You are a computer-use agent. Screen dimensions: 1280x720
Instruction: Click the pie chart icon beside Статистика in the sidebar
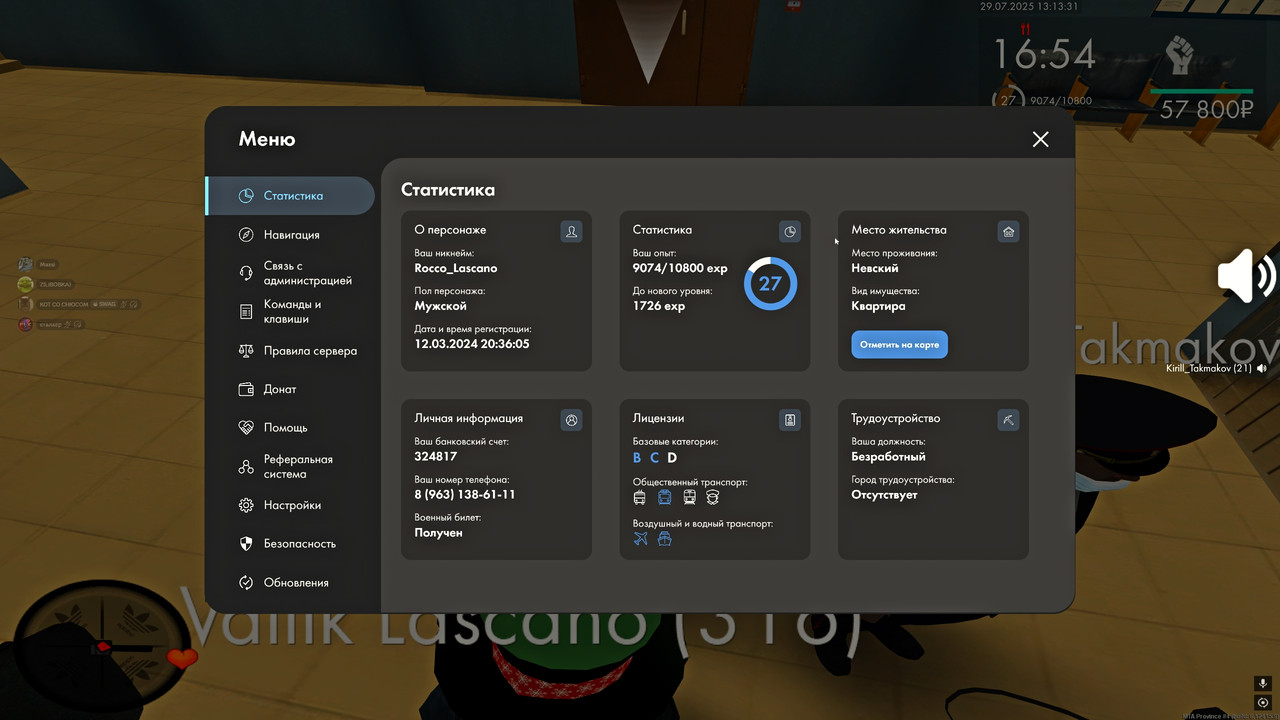[246, 196]
